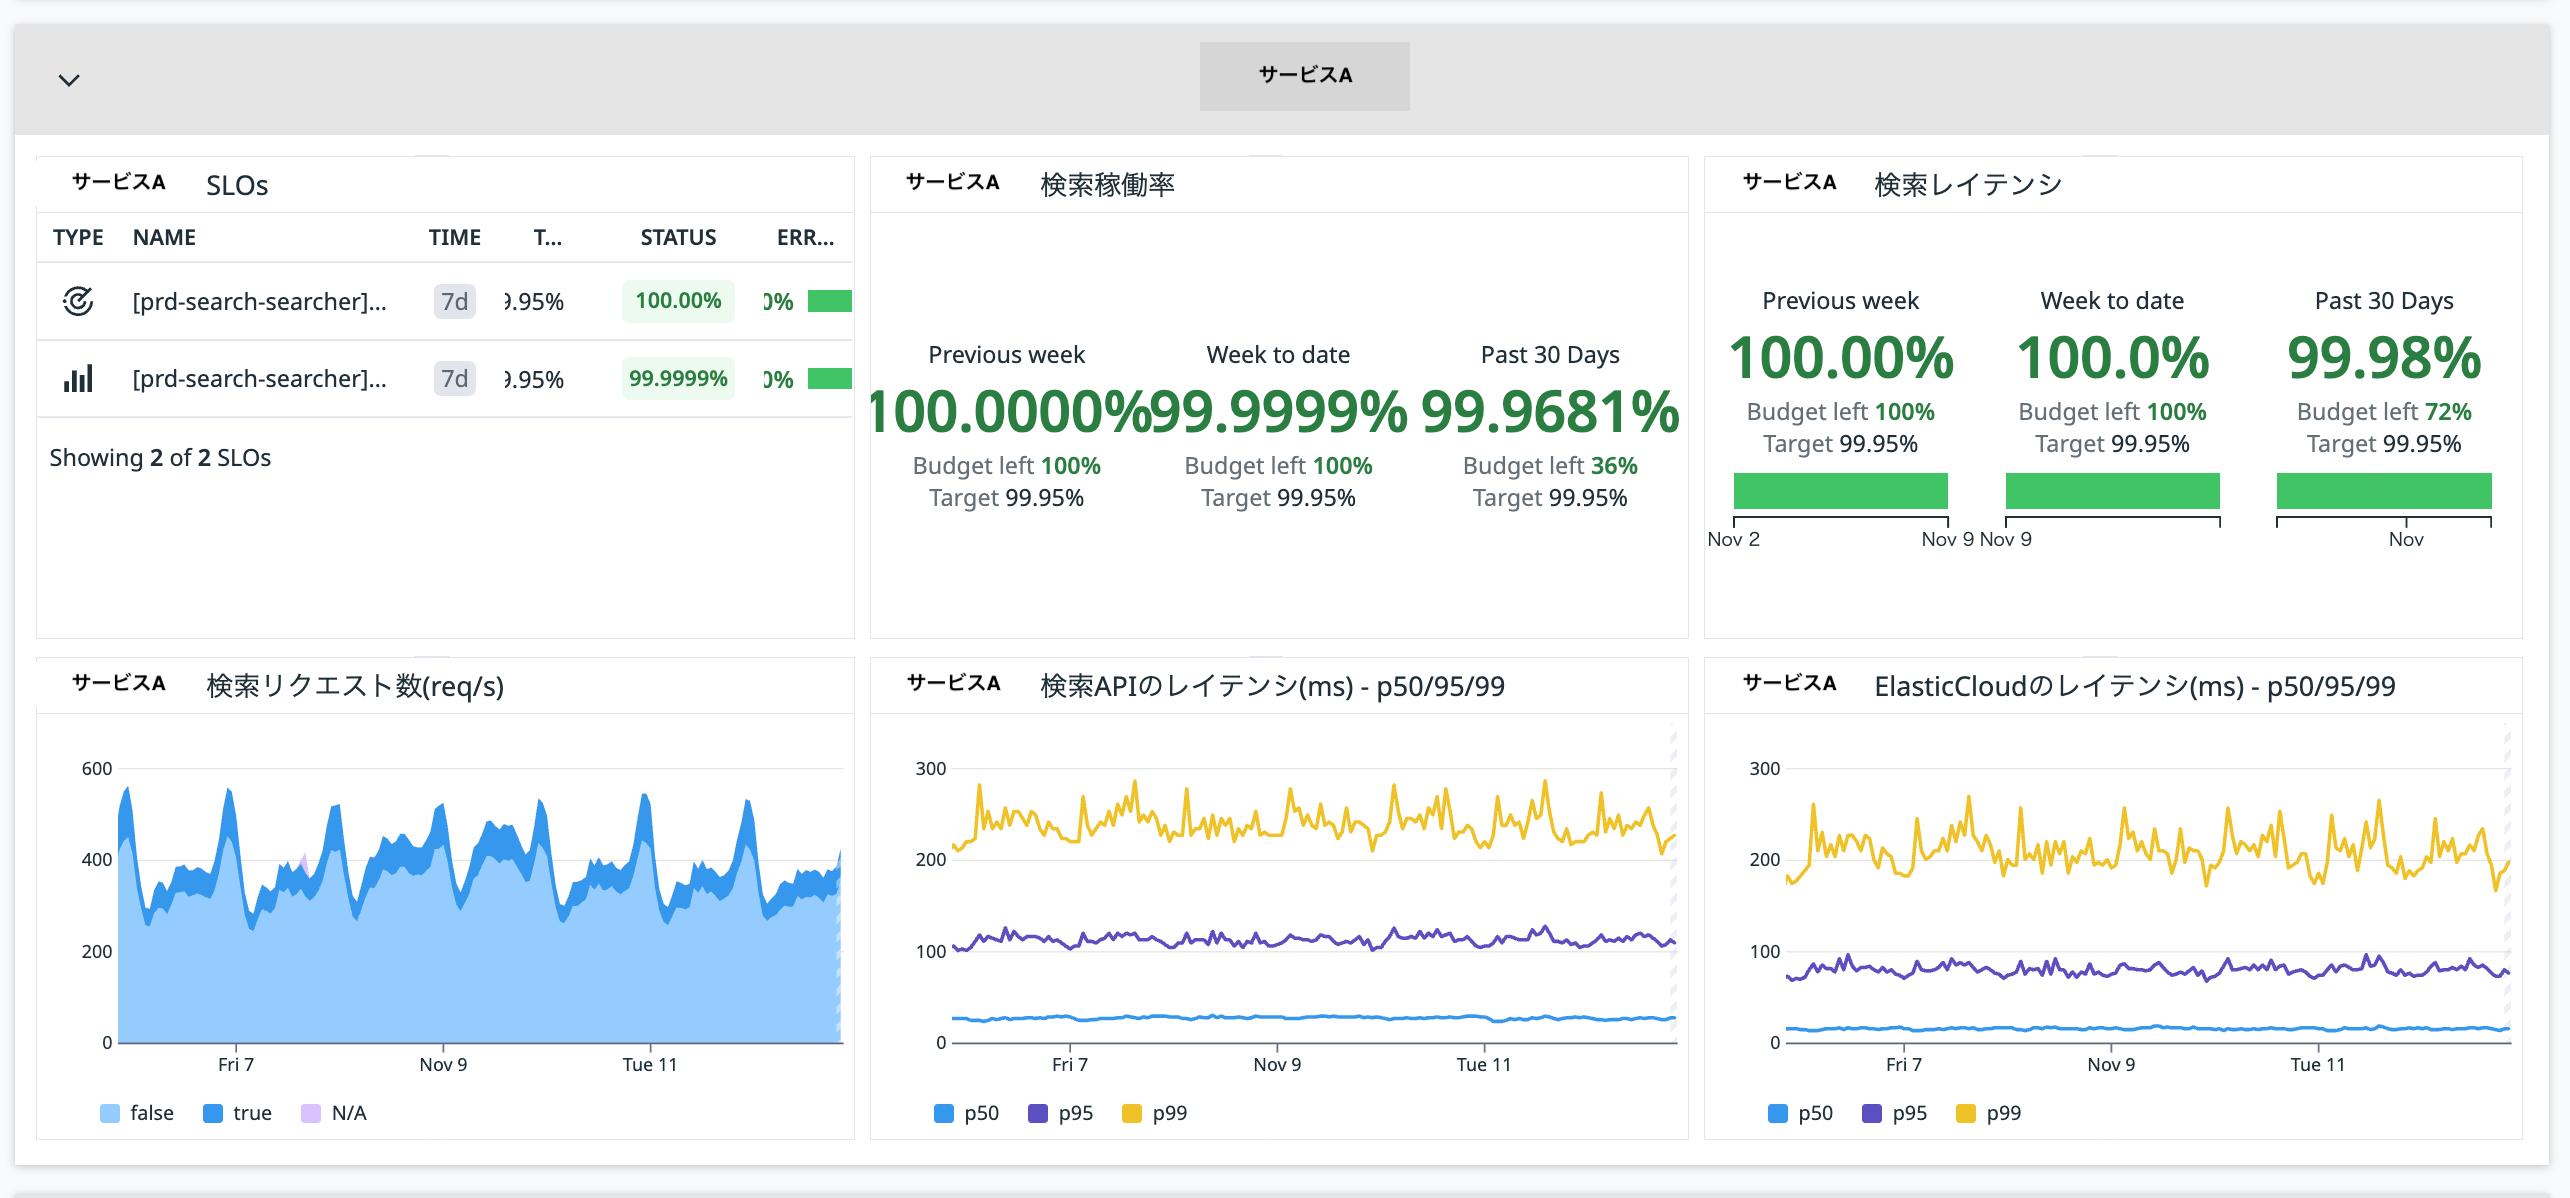Click the p99 legend swatch in ElasticCloud chart

click(x=1966, y=1113)
